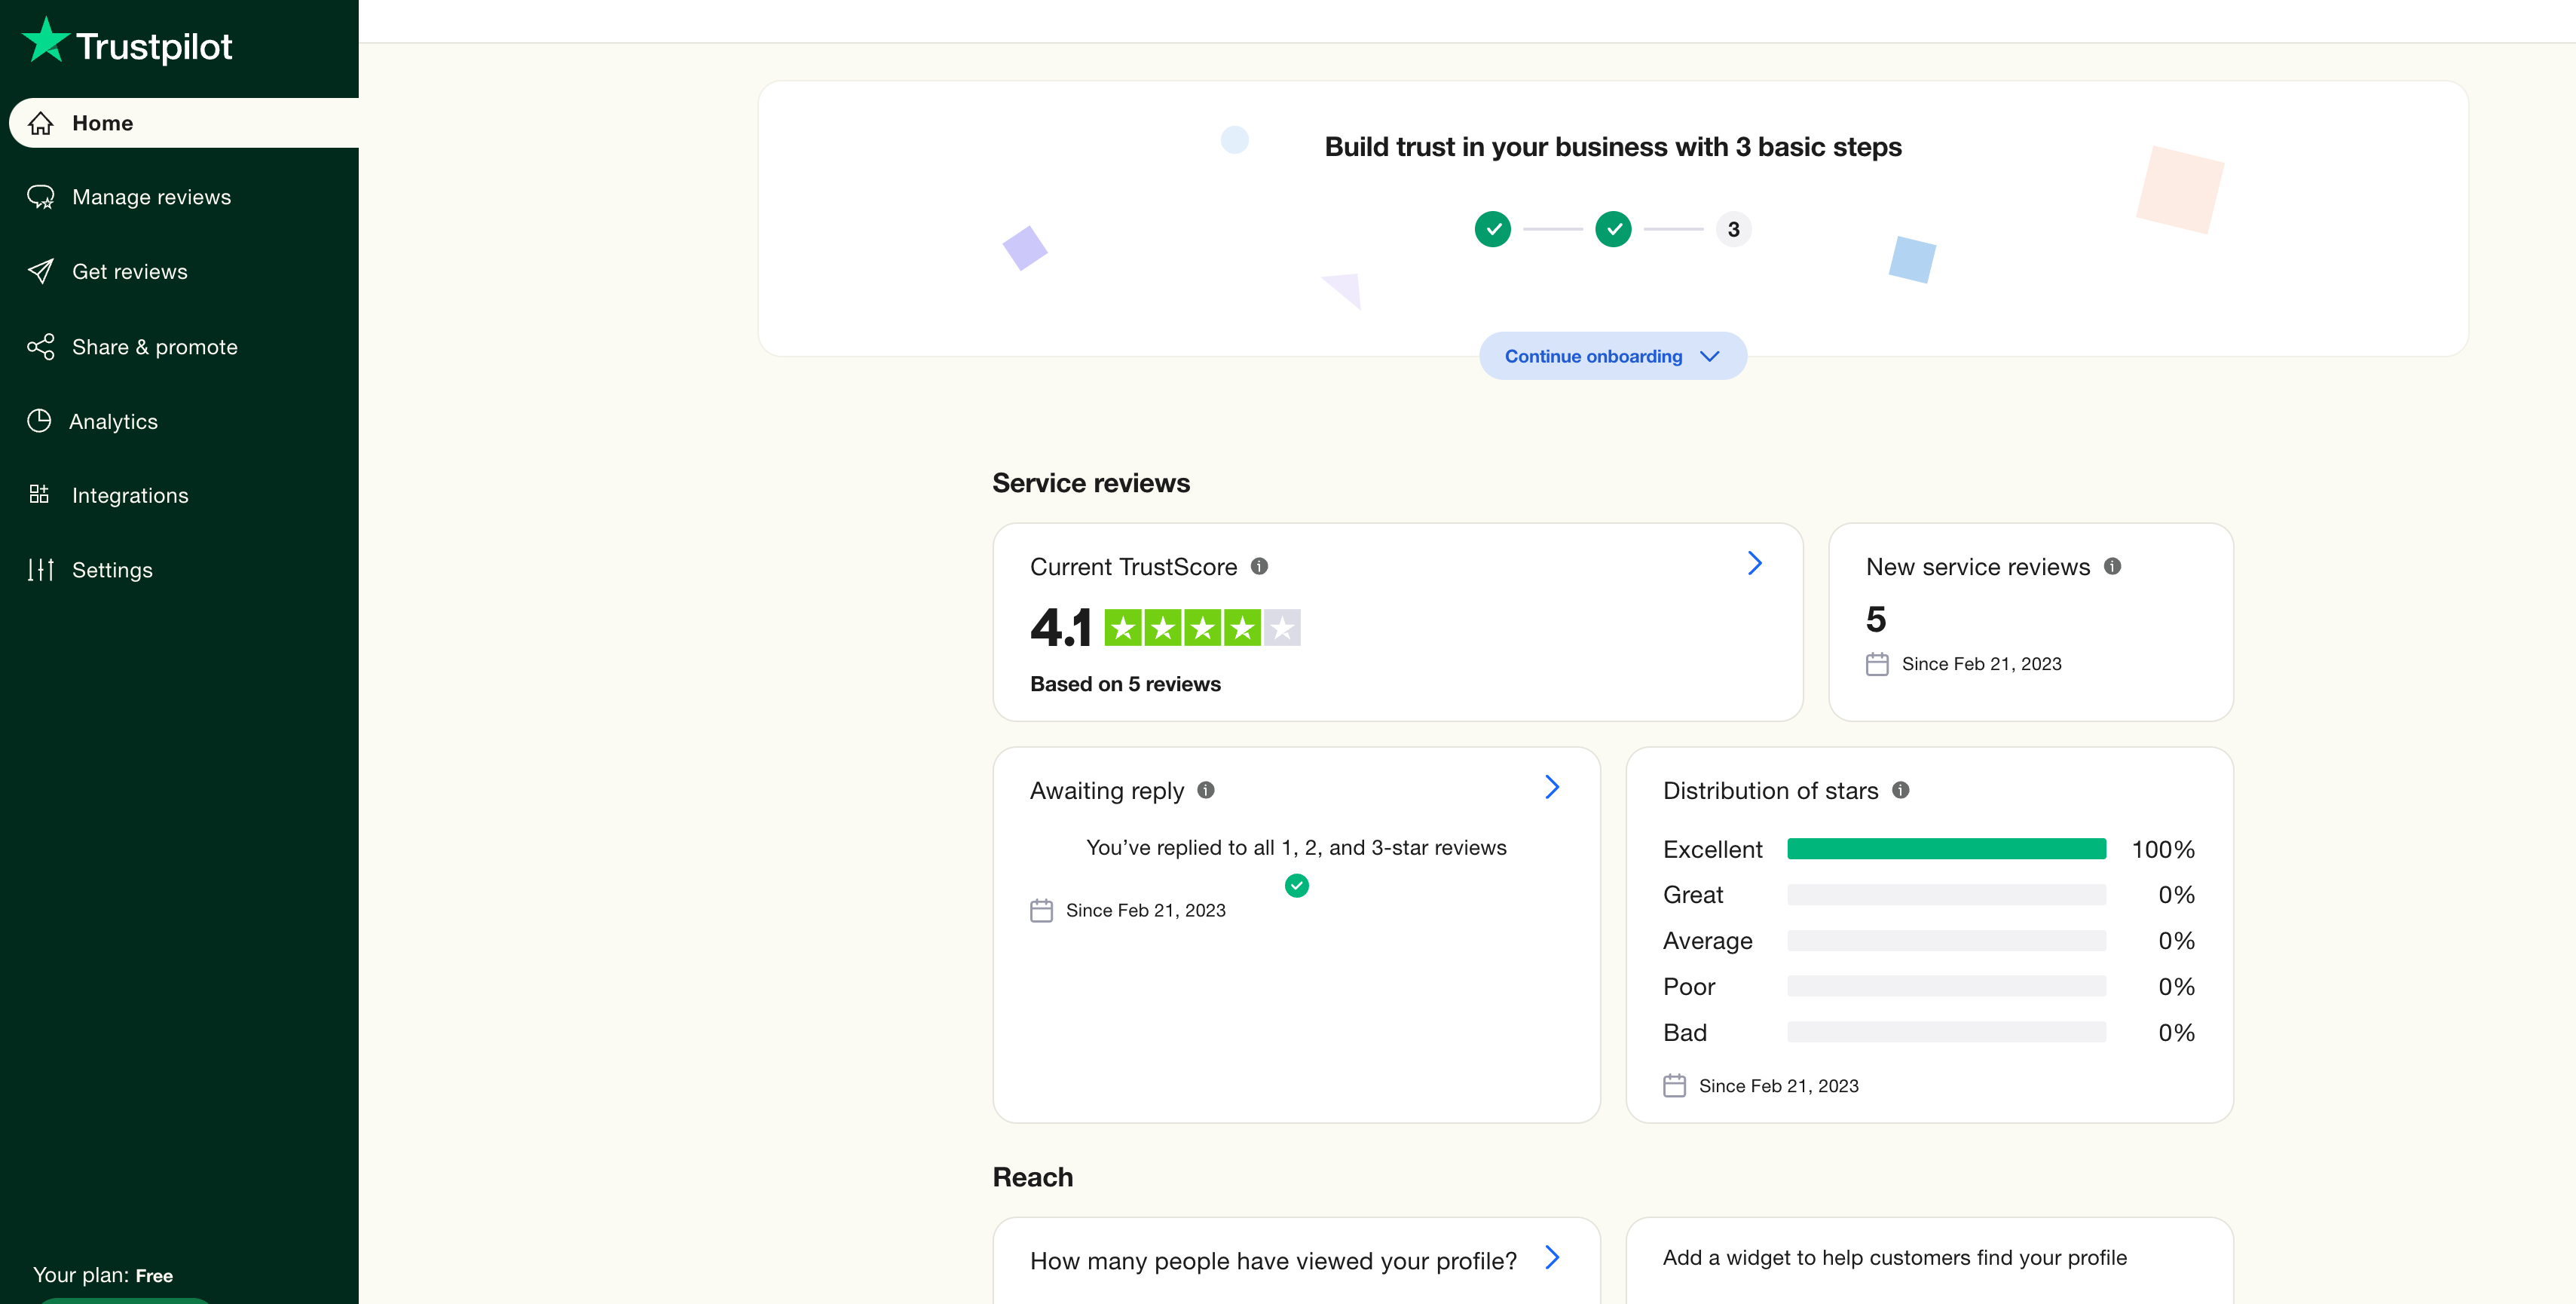This screenshot has width=2576, height=1304.
Task: Open Manage reviews from the sidebar
Action: [151, 197]
